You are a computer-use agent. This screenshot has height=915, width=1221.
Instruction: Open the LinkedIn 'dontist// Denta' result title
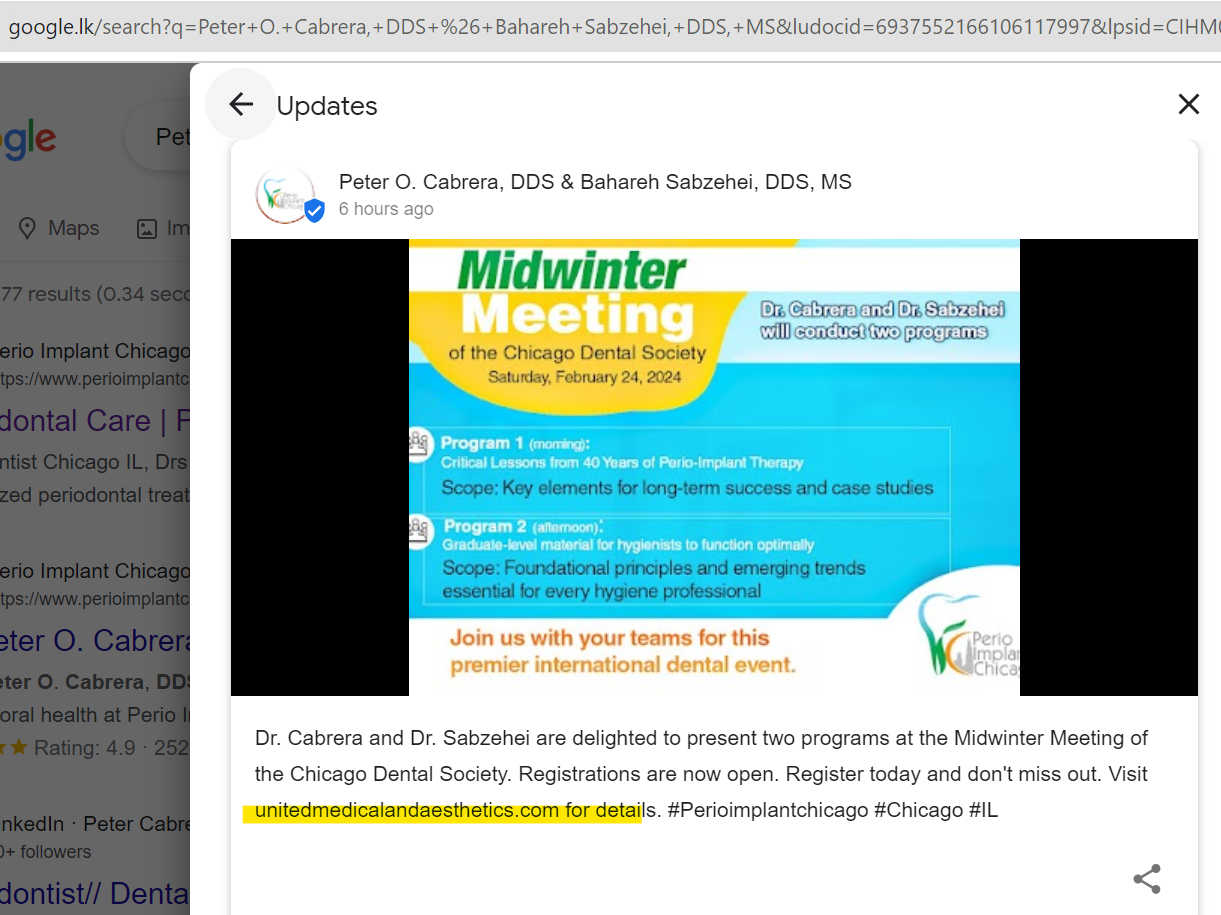(x=95, y=893)
